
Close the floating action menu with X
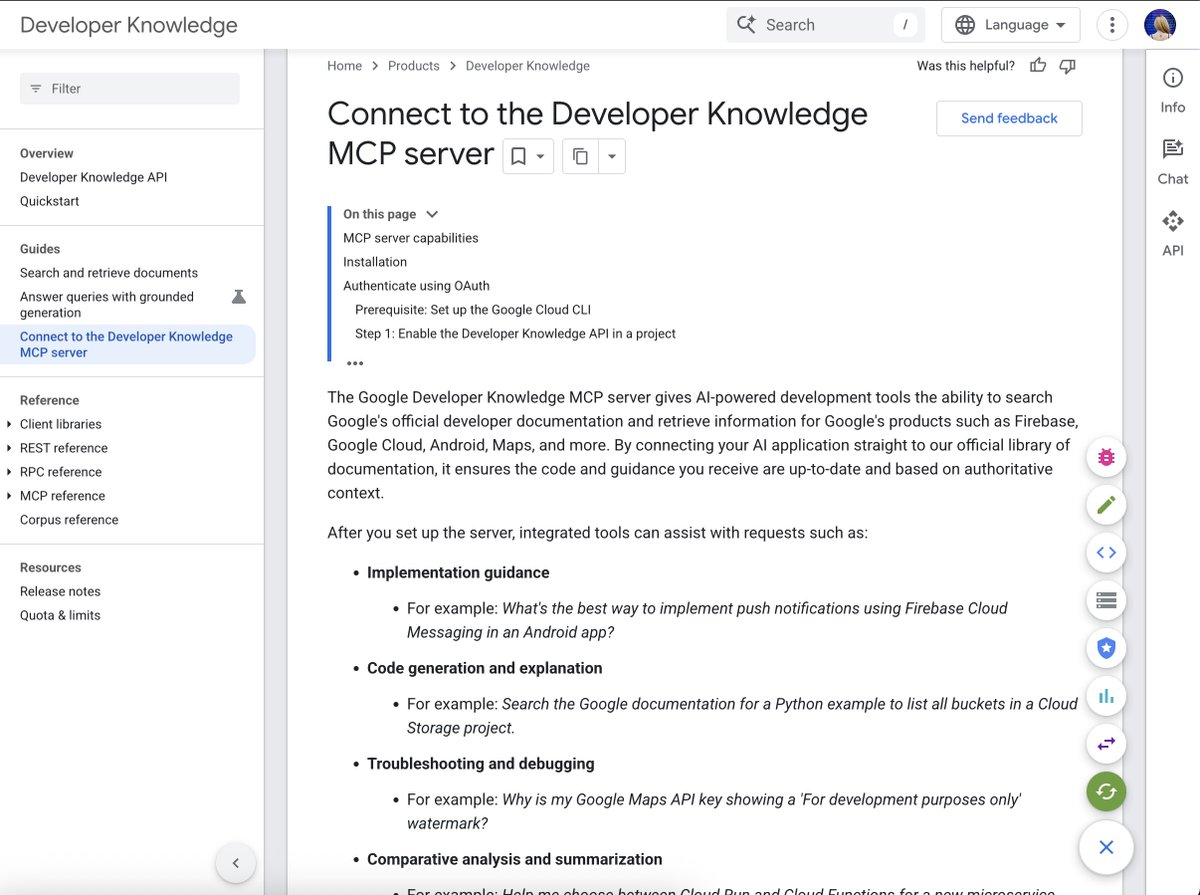coord(1106,847)
